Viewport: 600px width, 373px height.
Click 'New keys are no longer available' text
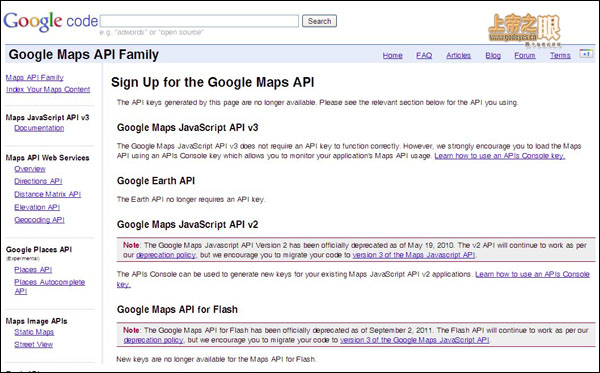(216, 359)
